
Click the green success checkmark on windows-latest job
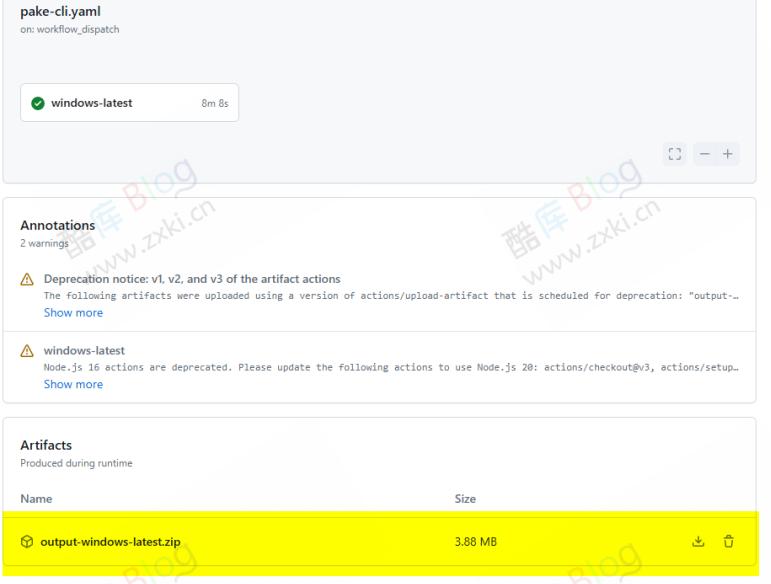click(x=38, y=103)
